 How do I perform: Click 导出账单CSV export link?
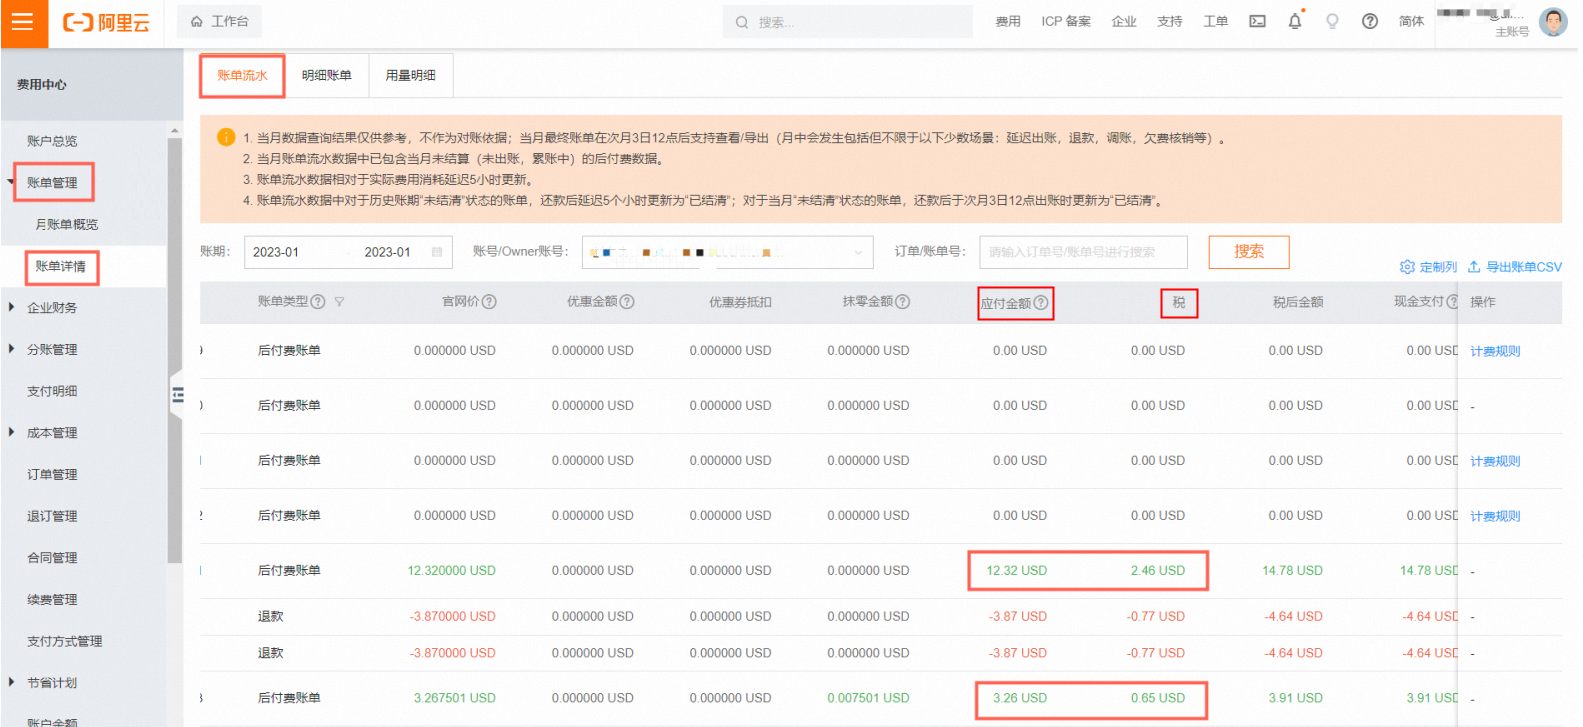[1514, 267]
